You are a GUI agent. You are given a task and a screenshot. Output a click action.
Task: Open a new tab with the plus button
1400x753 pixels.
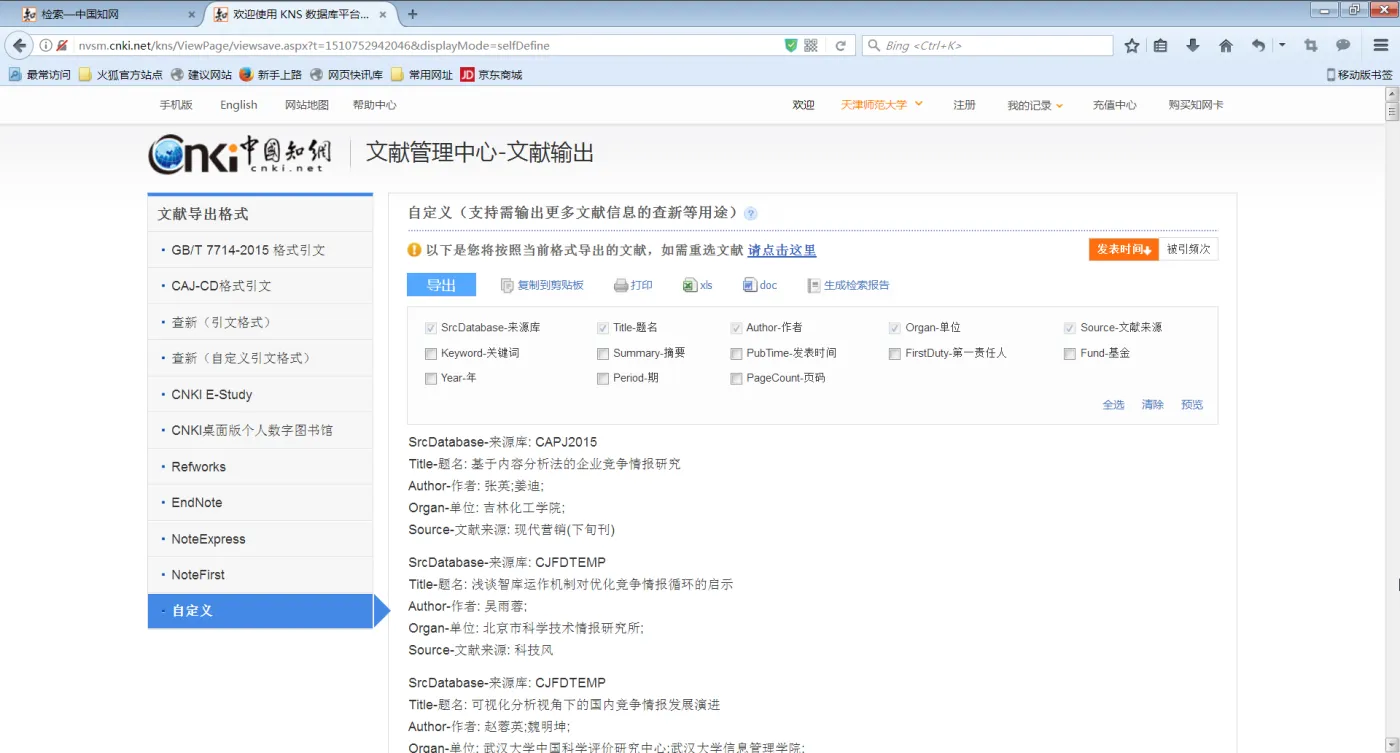412,14
